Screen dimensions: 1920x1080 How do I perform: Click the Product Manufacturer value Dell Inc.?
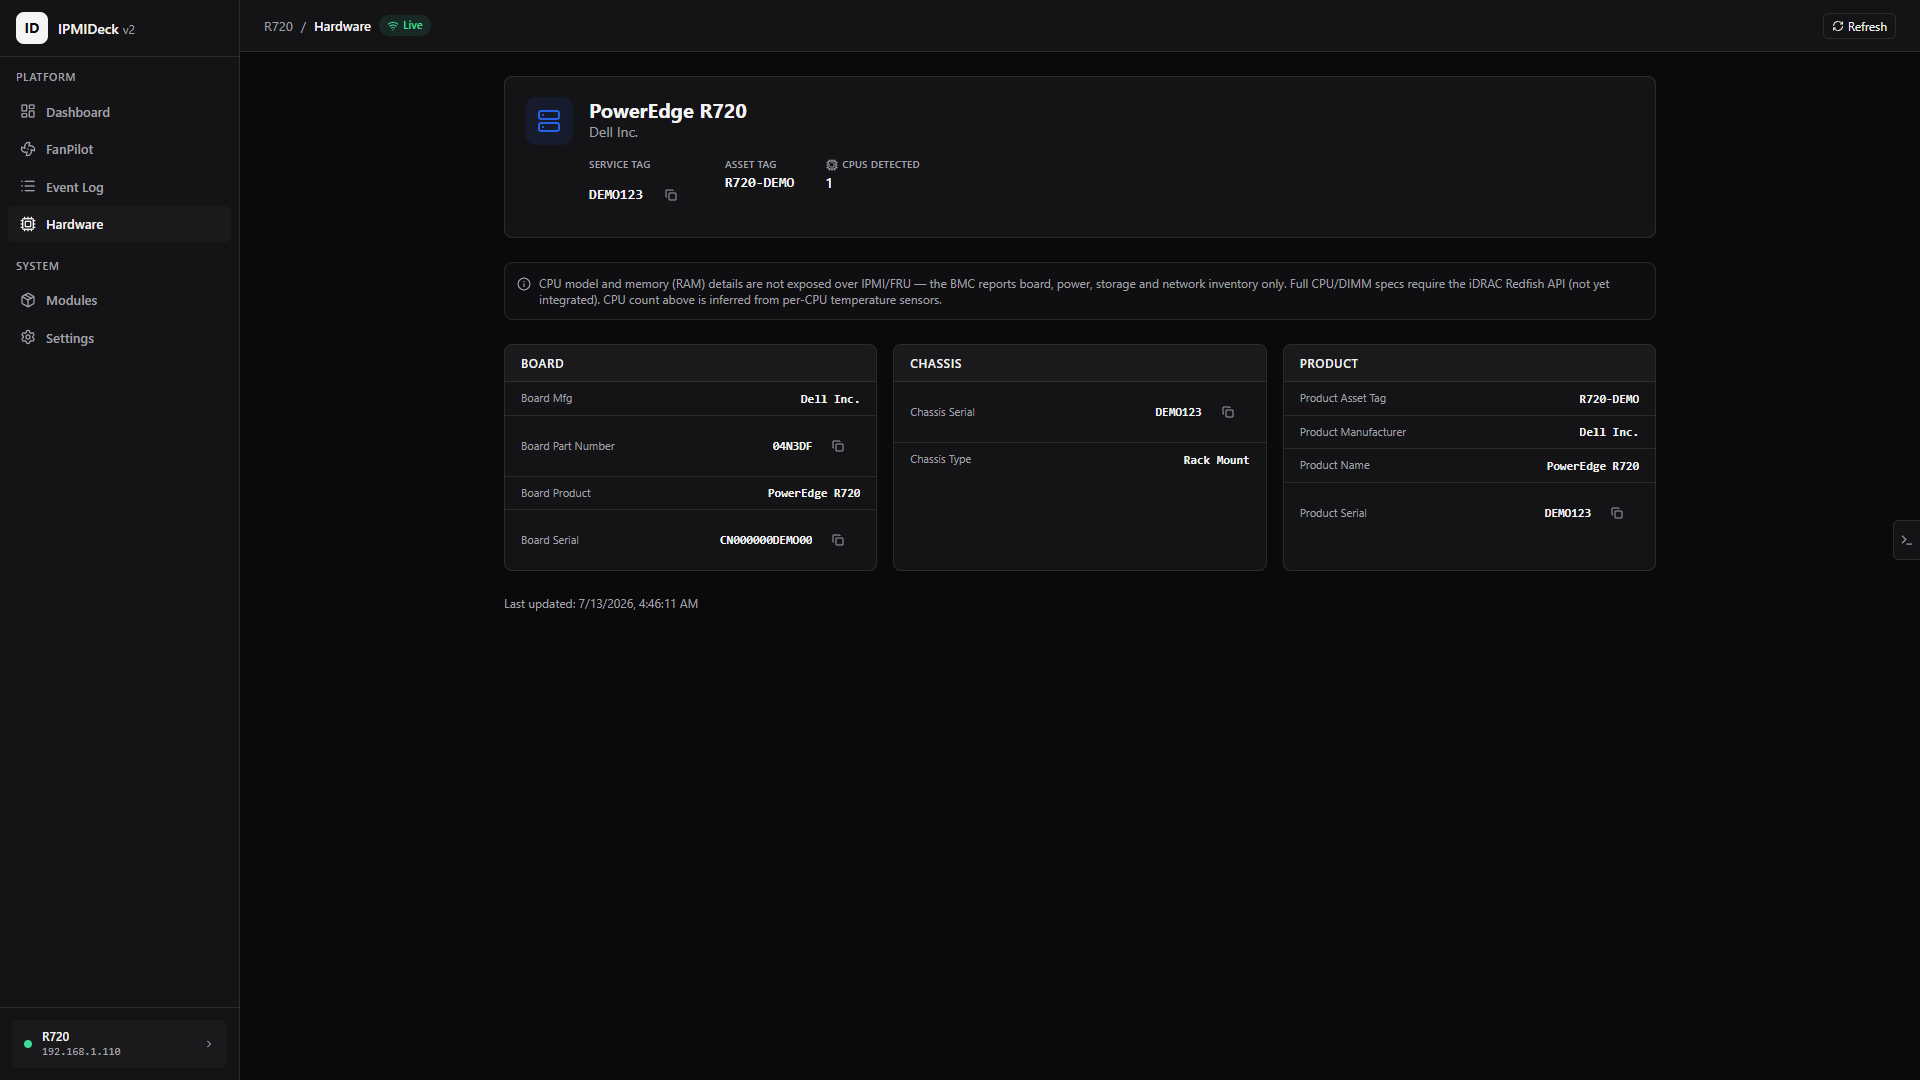pyautogui.click(x=1609, y=432)
